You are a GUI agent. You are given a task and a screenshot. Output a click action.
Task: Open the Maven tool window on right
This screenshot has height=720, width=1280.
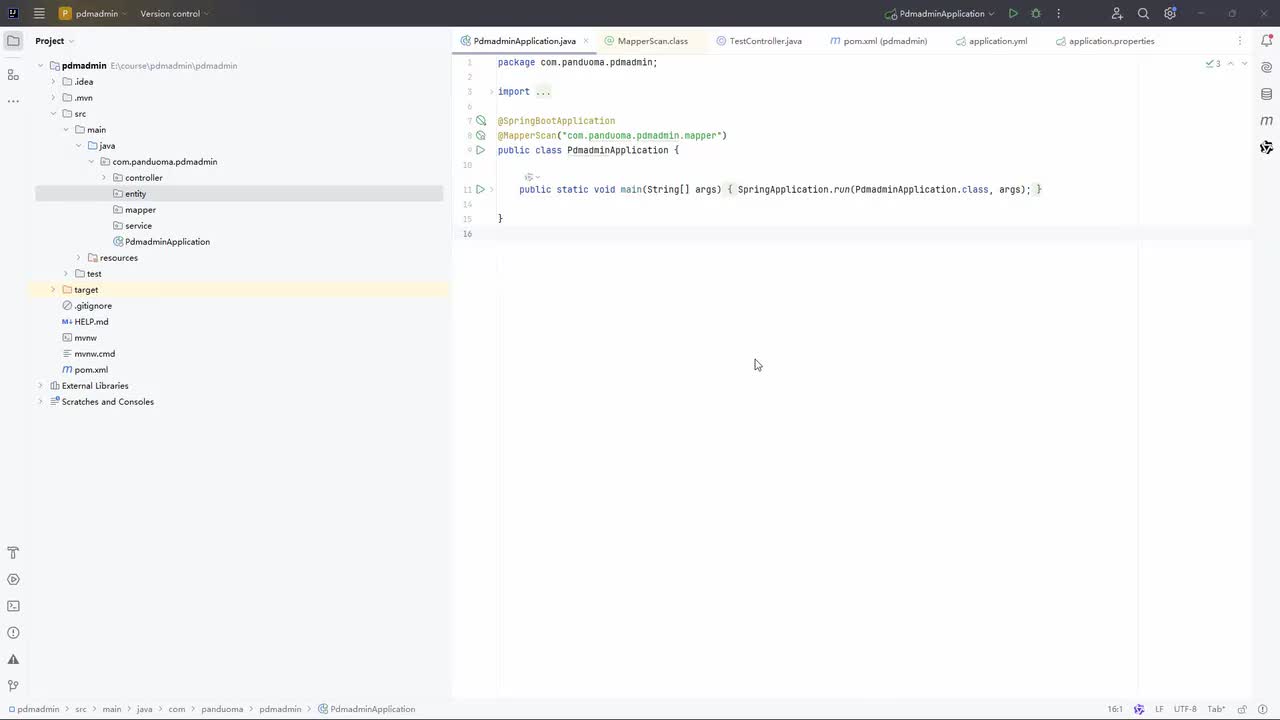[1267, 121]
